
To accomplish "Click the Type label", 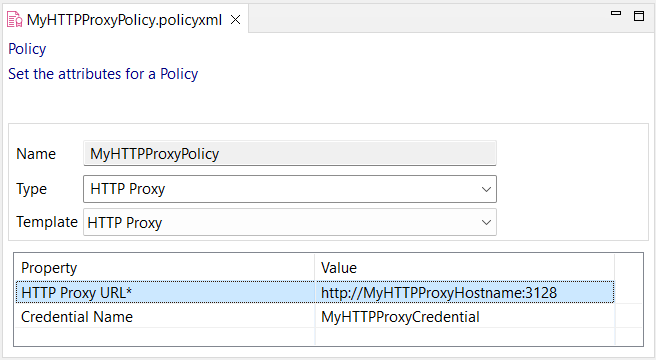I will 31,189.
